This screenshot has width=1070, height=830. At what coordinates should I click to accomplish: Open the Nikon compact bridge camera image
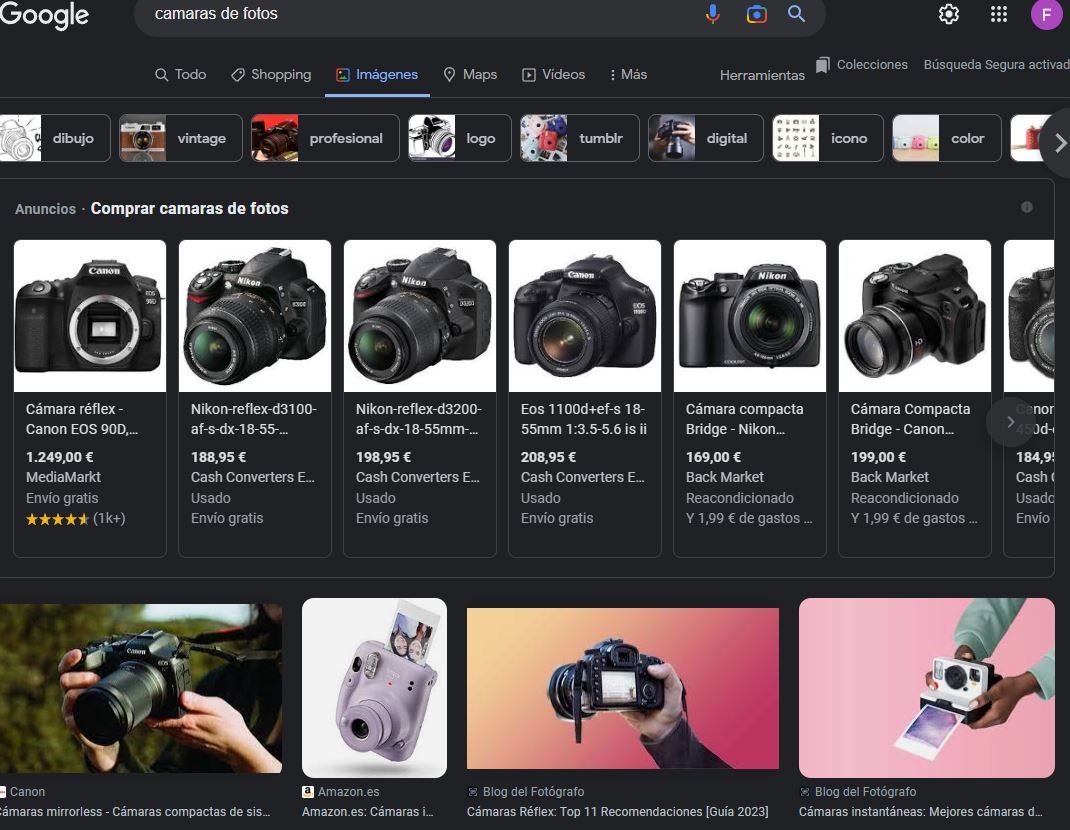coord(750,316)
